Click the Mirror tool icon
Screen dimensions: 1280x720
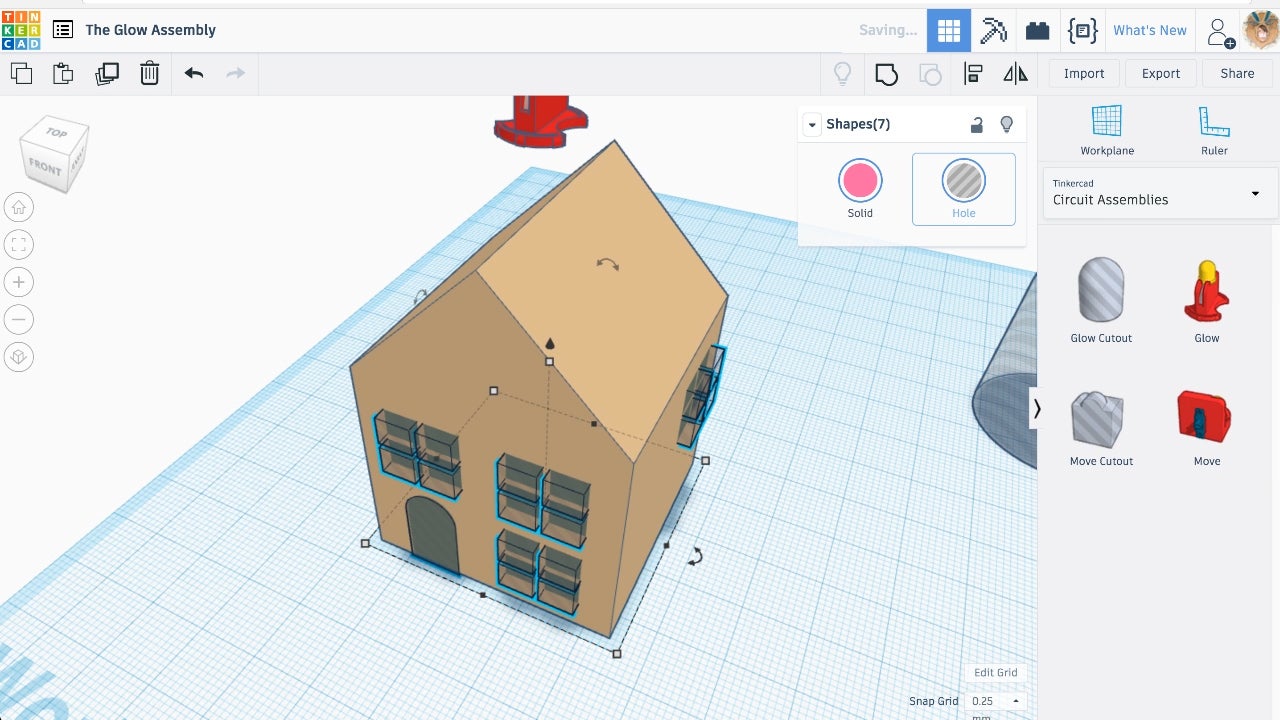(1015, 73)
